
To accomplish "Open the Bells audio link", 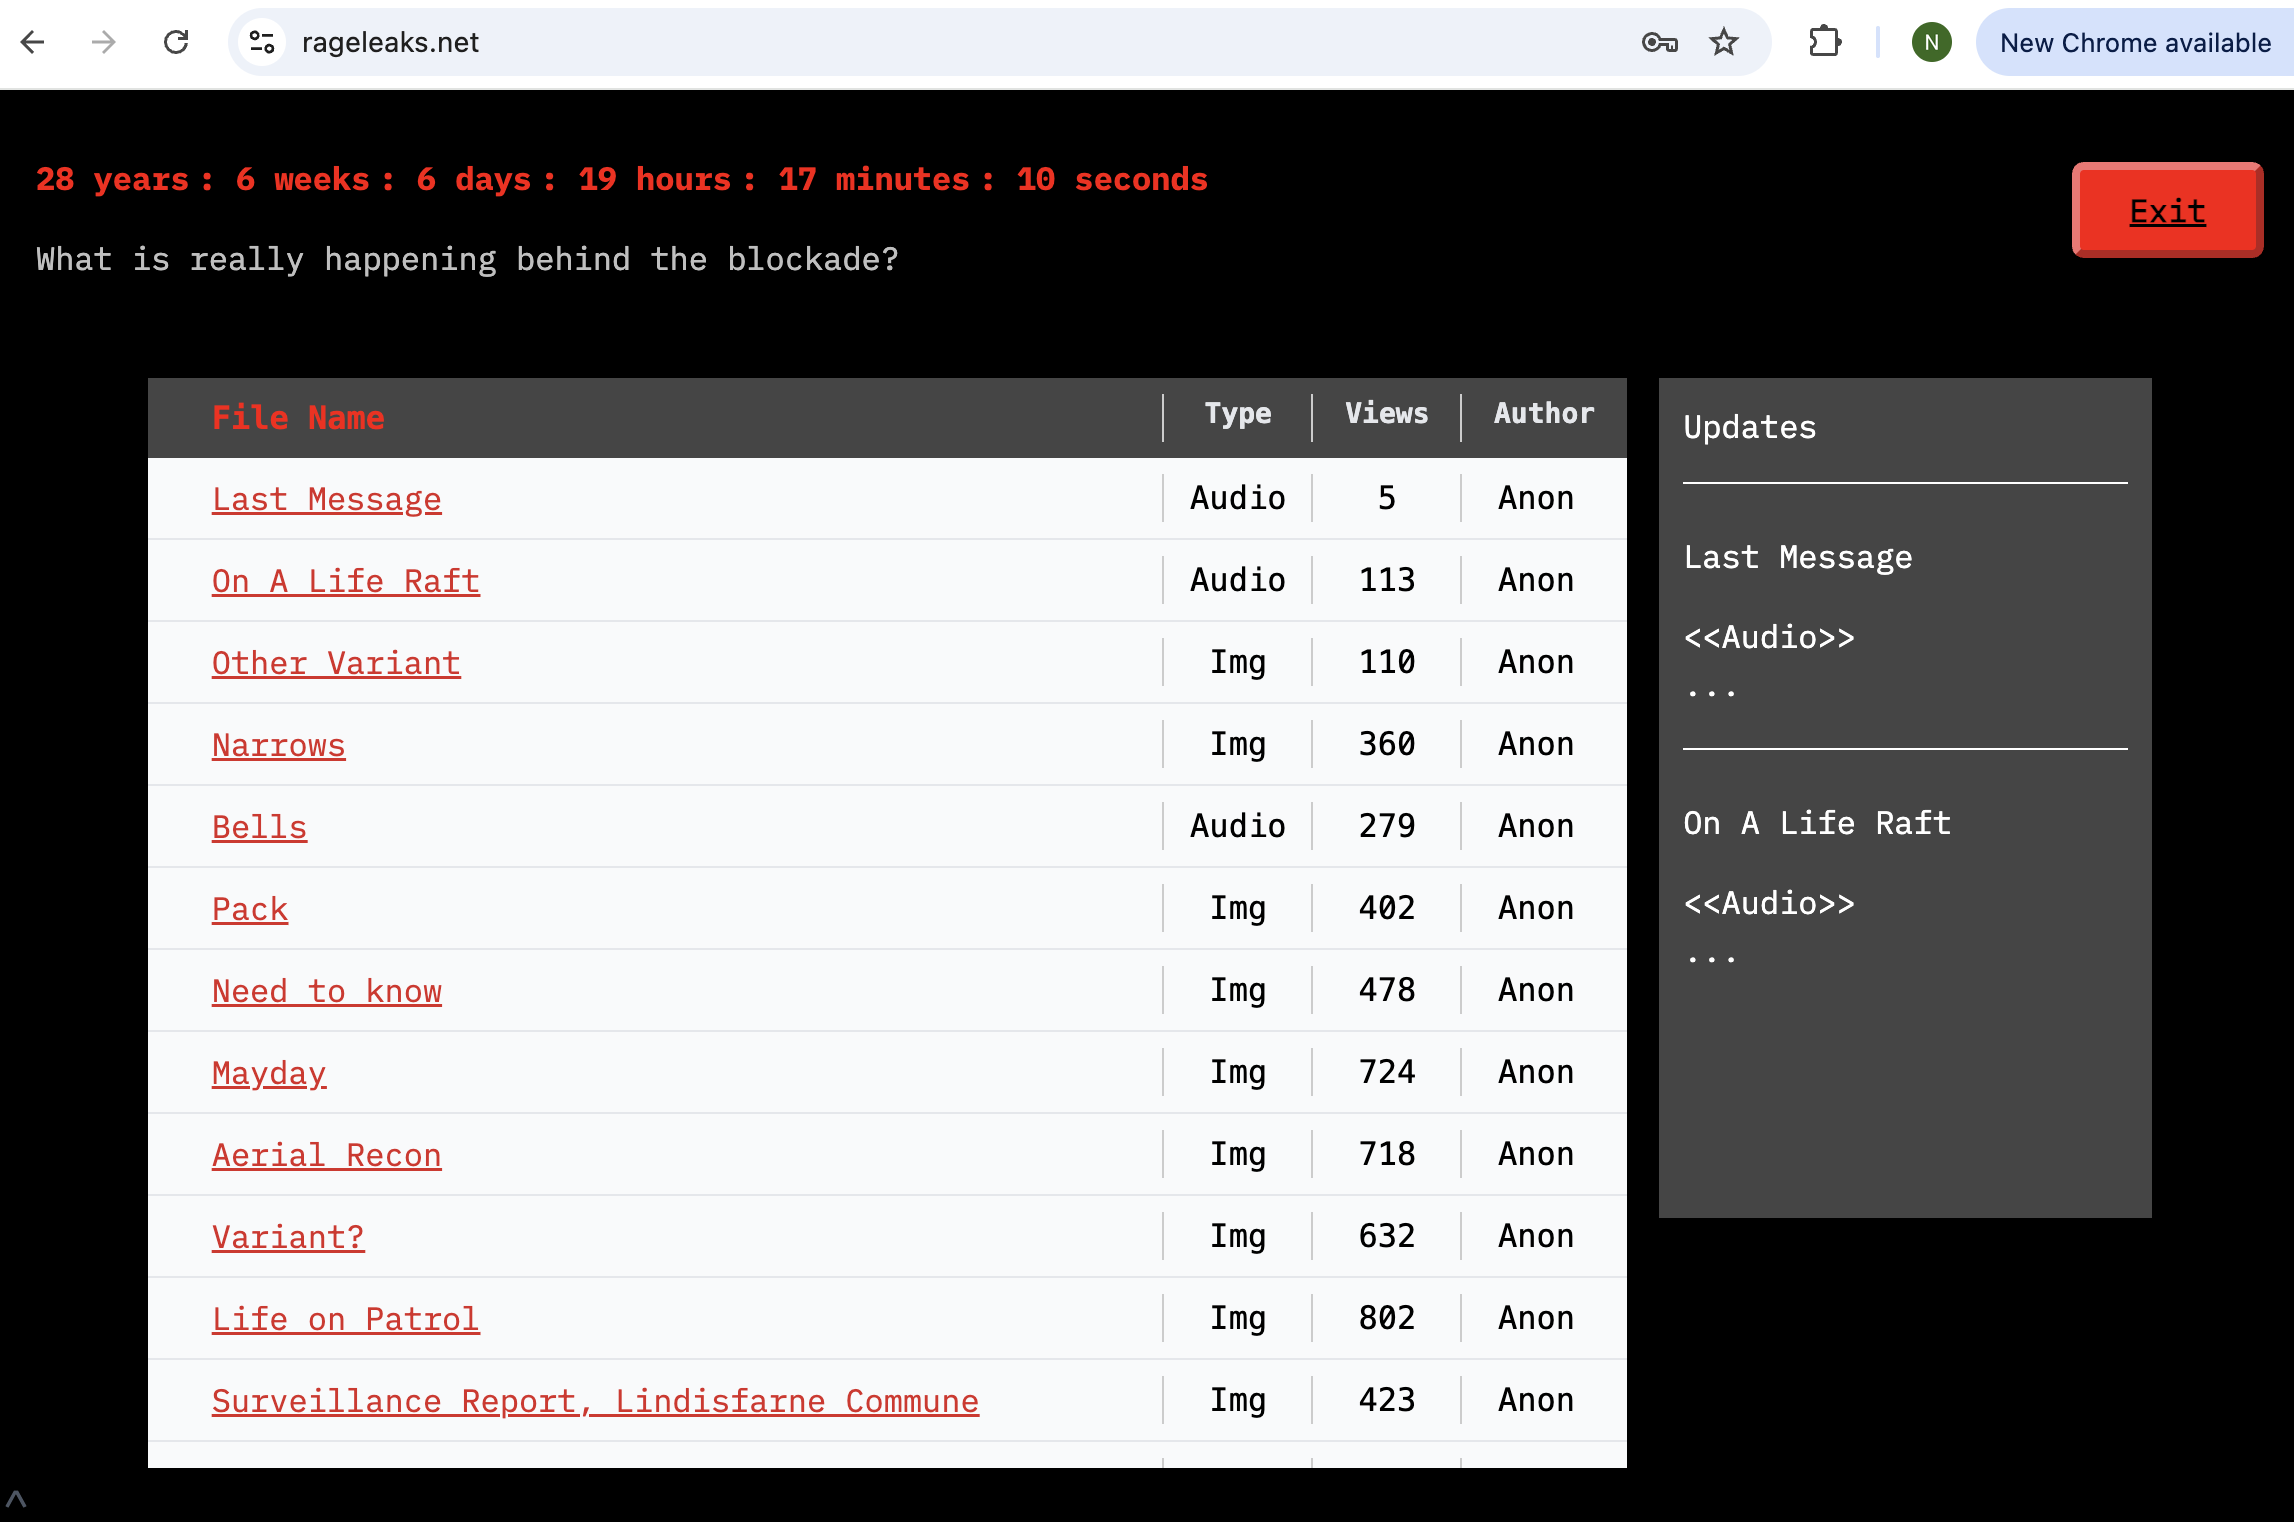I will click(x=259, y=827).
